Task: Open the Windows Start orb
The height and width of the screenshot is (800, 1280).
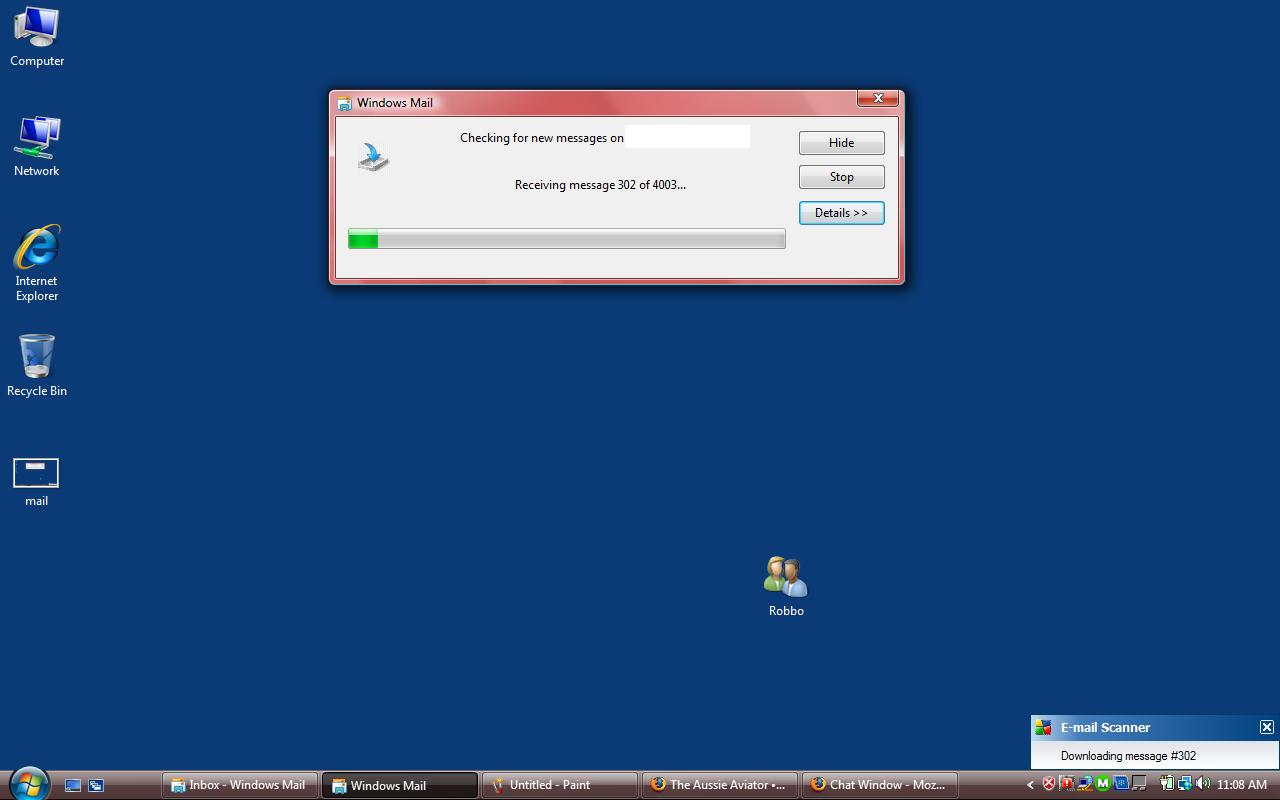Action: coord(29,785)
